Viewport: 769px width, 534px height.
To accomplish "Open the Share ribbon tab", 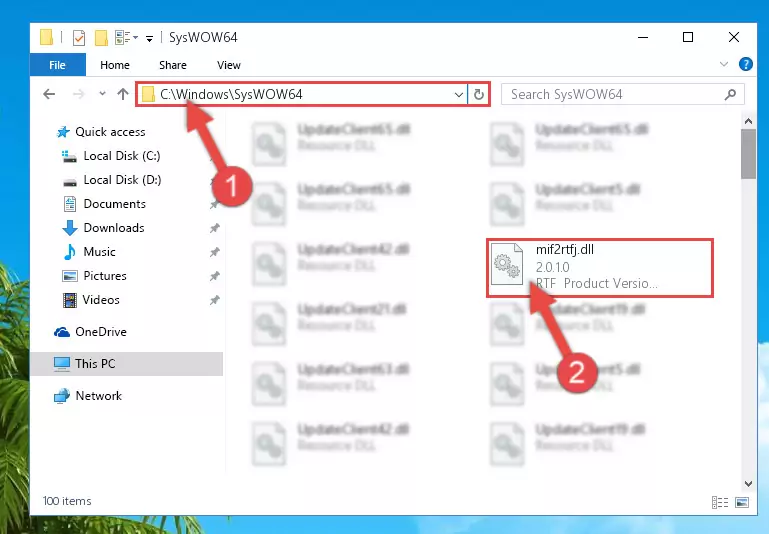I will pyautogui.click(x=173, y=65).
